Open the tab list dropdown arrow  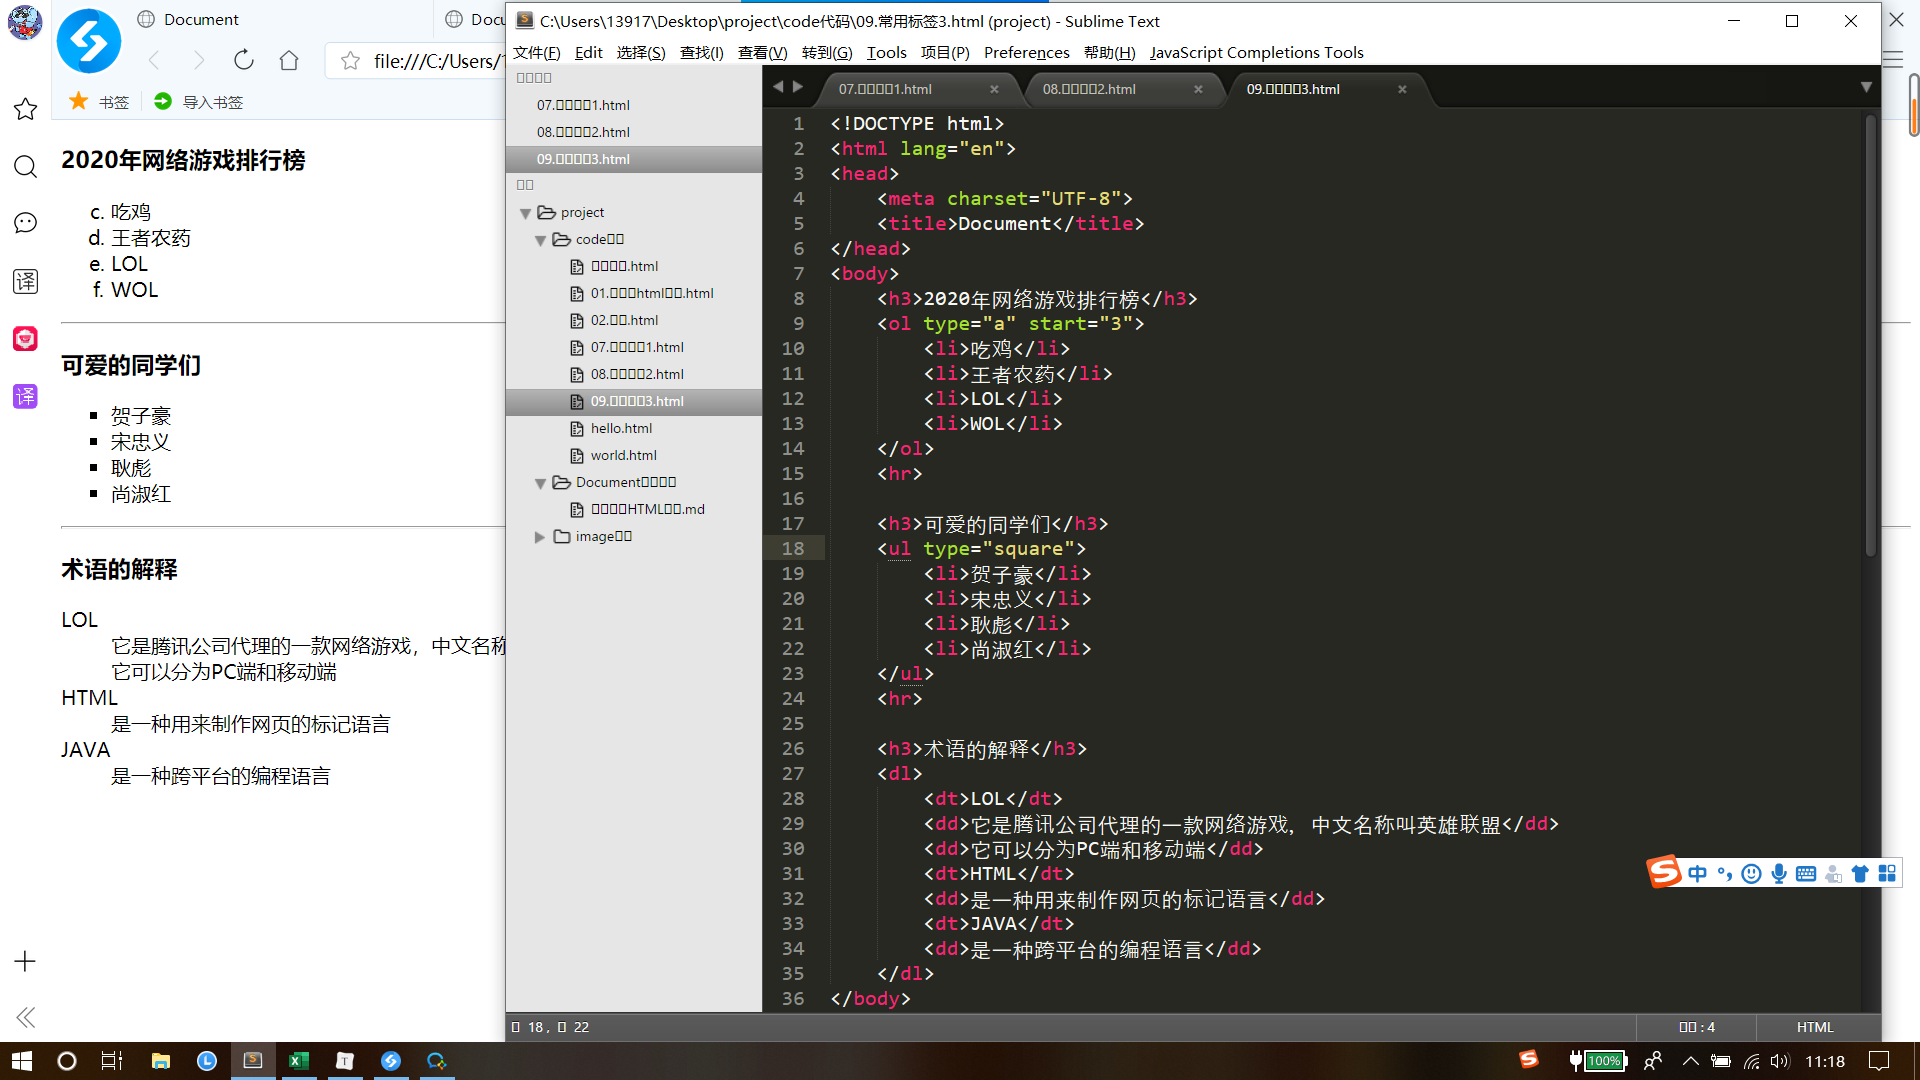[1866, 87]
